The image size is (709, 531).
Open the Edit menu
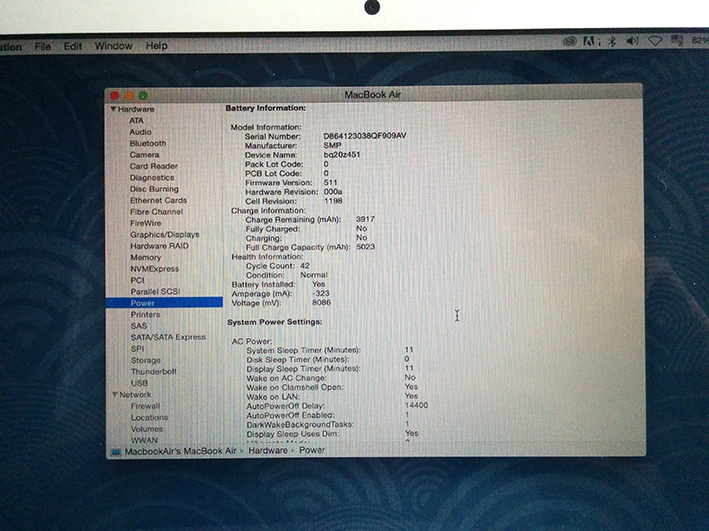(73, 46)
